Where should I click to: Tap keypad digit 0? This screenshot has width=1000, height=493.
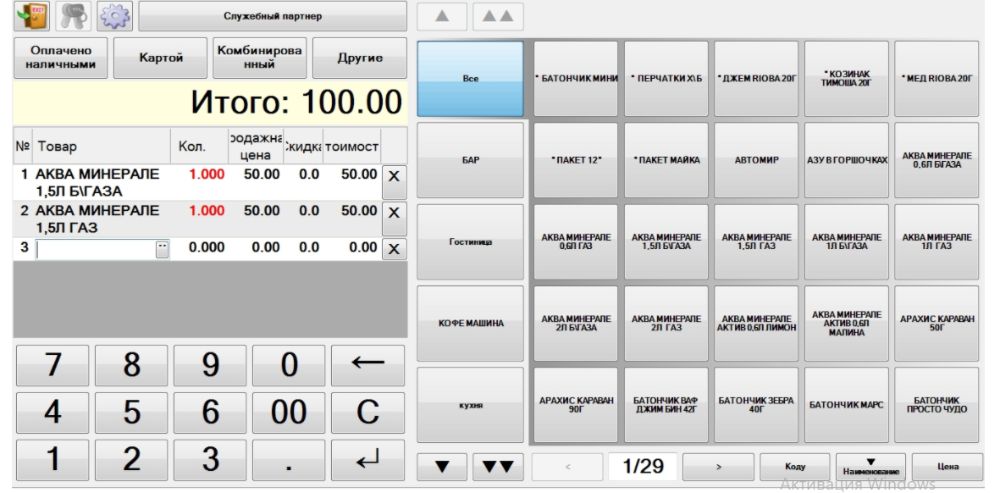click(289, 365)
